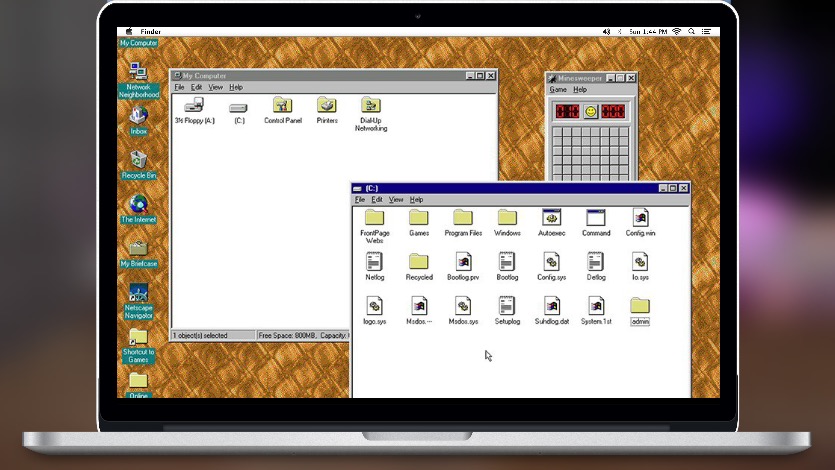Select the Recycled folder
Screen dimensions: 835x470
pyautogui.click(x=419, y=267)
